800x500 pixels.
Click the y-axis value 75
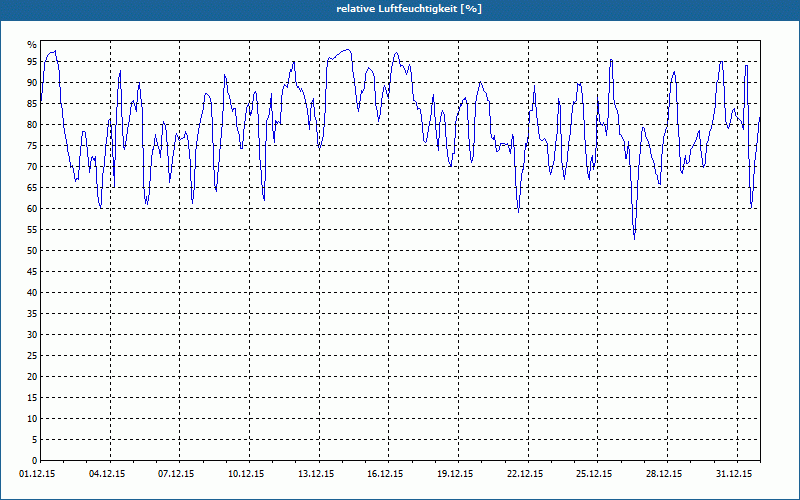tap(32, 145)
